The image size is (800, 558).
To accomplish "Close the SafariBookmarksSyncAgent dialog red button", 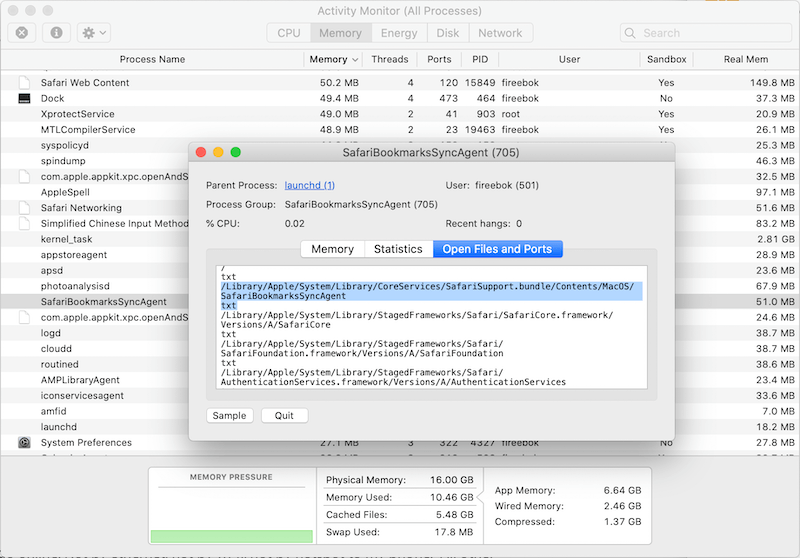I will (x=201, y=153).
